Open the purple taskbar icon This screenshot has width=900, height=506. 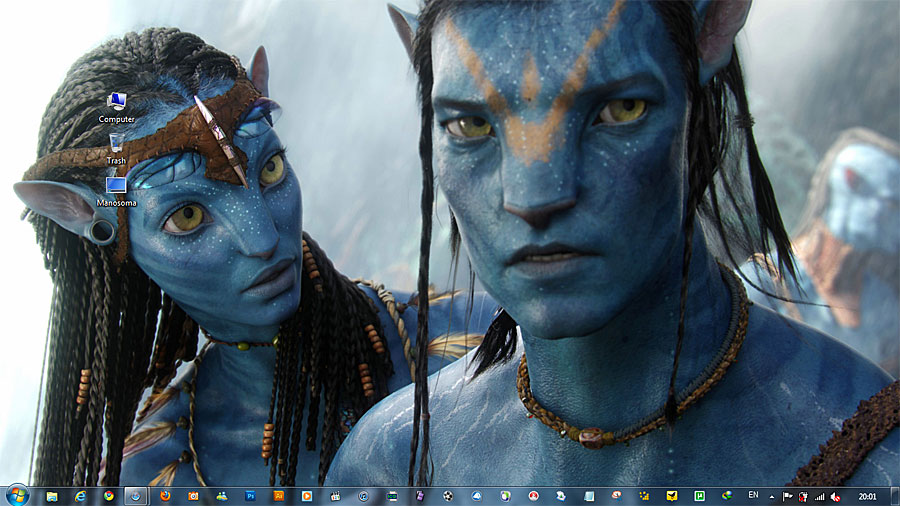(420, 496)
